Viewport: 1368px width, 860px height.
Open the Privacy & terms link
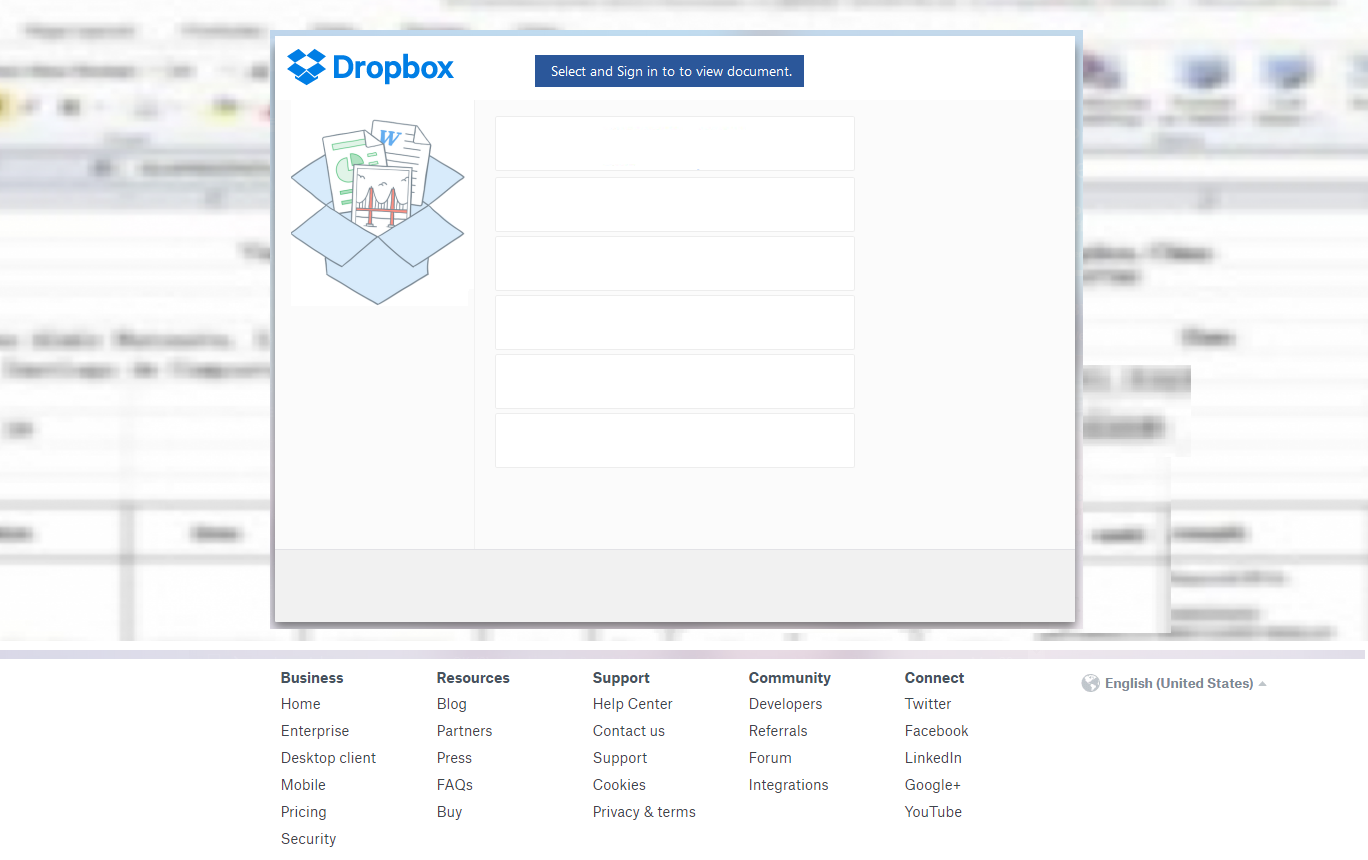[644, 812]
